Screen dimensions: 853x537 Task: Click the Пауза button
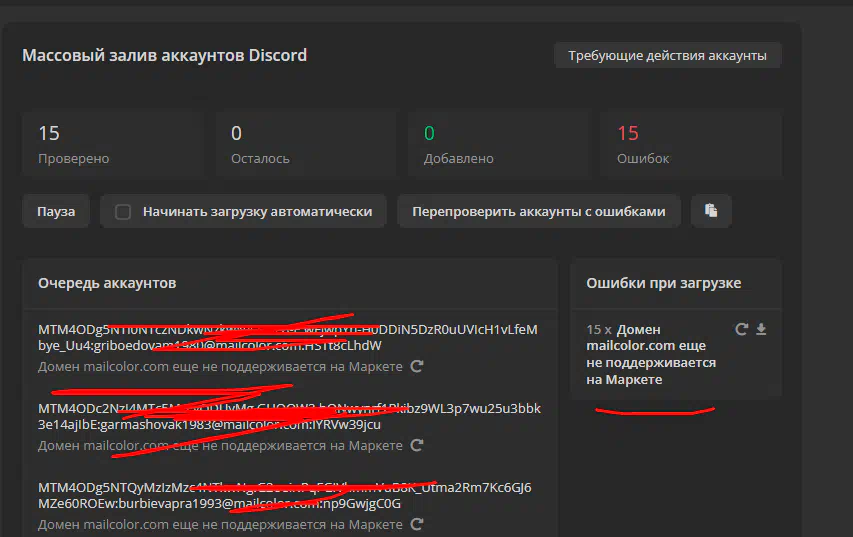[56, 211]
